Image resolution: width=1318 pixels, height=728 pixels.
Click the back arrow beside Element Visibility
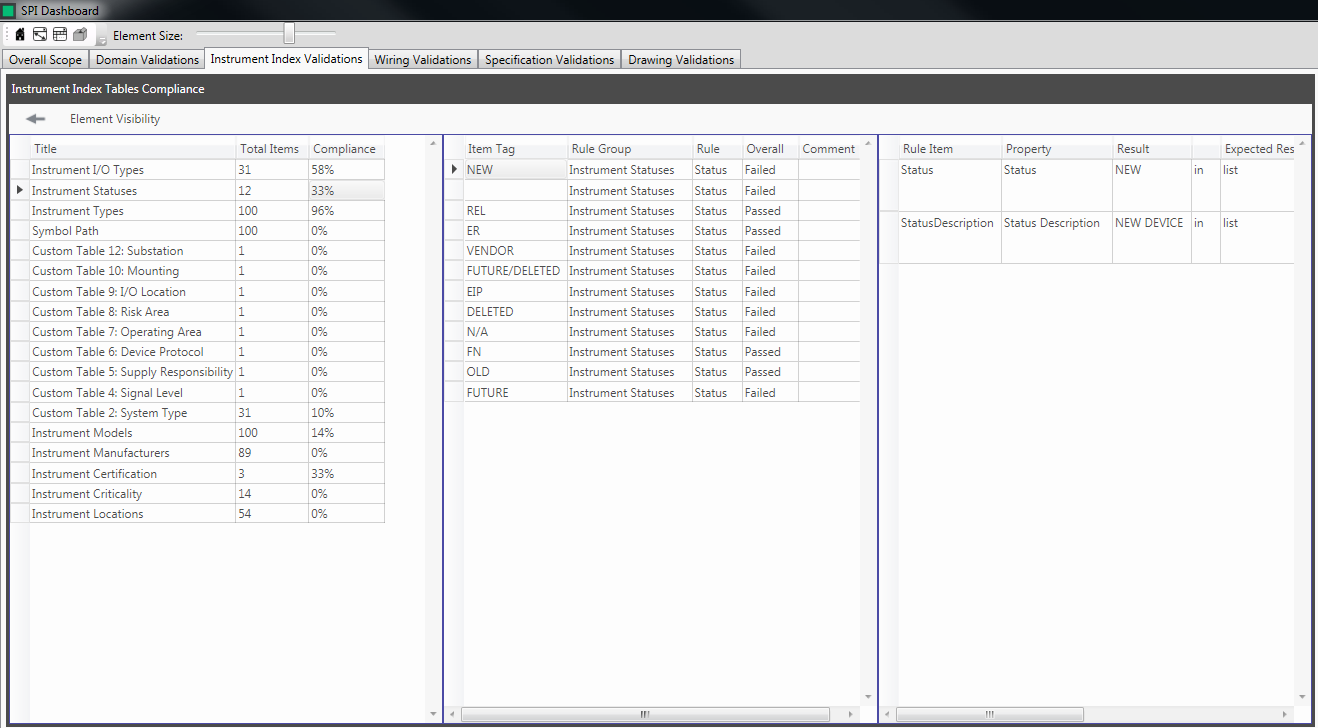click(36, 119)
